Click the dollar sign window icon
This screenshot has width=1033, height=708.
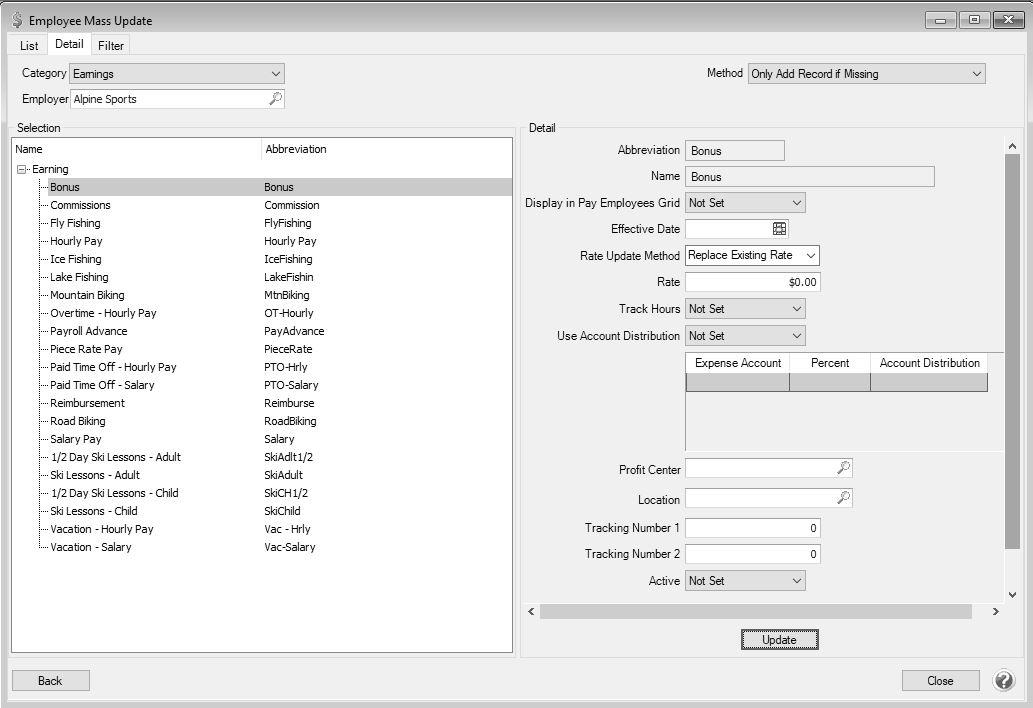pos(17,20)
